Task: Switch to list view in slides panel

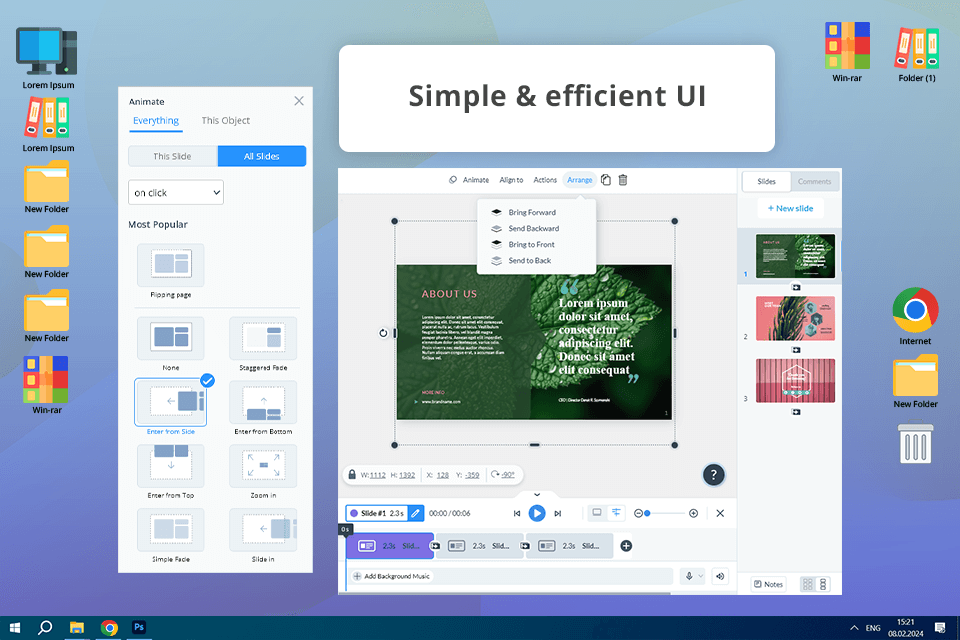Action: point(823,584)
